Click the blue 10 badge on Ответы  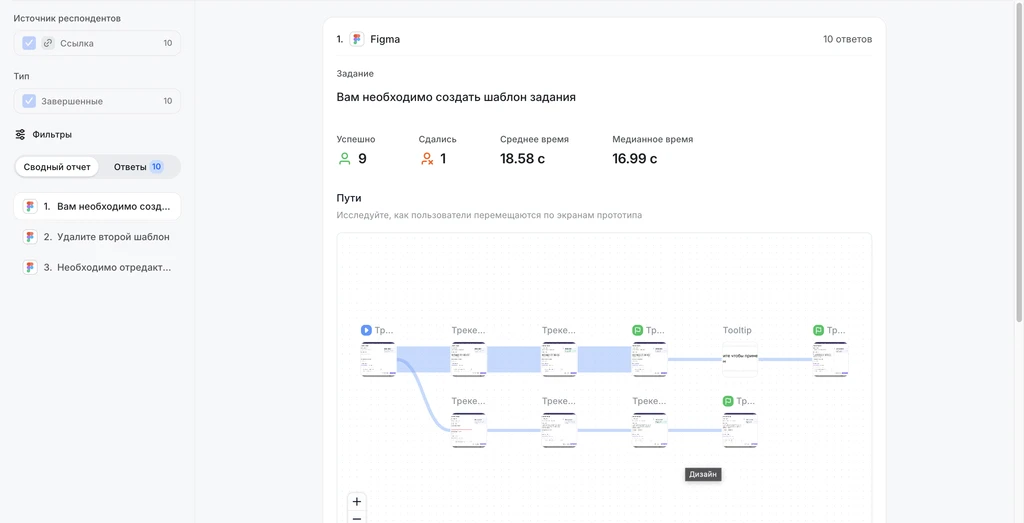tap(157, 167)
